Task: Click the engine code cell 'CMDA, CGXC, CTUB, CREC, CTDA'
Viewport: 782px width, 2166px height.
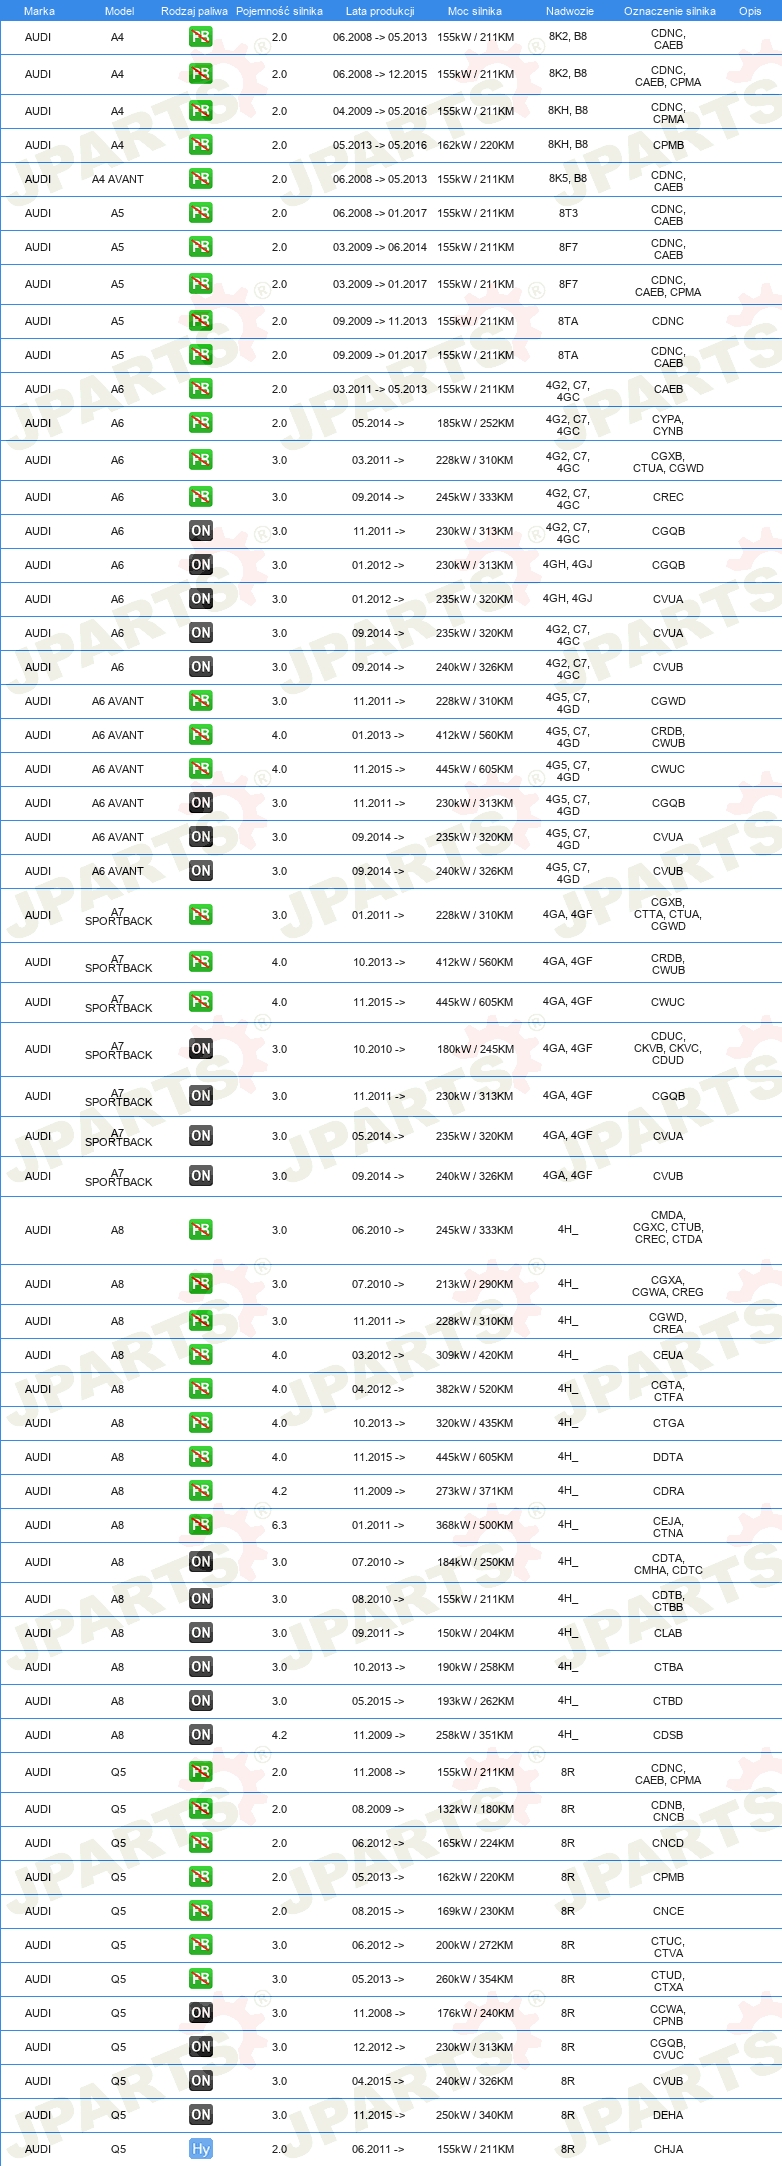Action: pos(668,1227)
